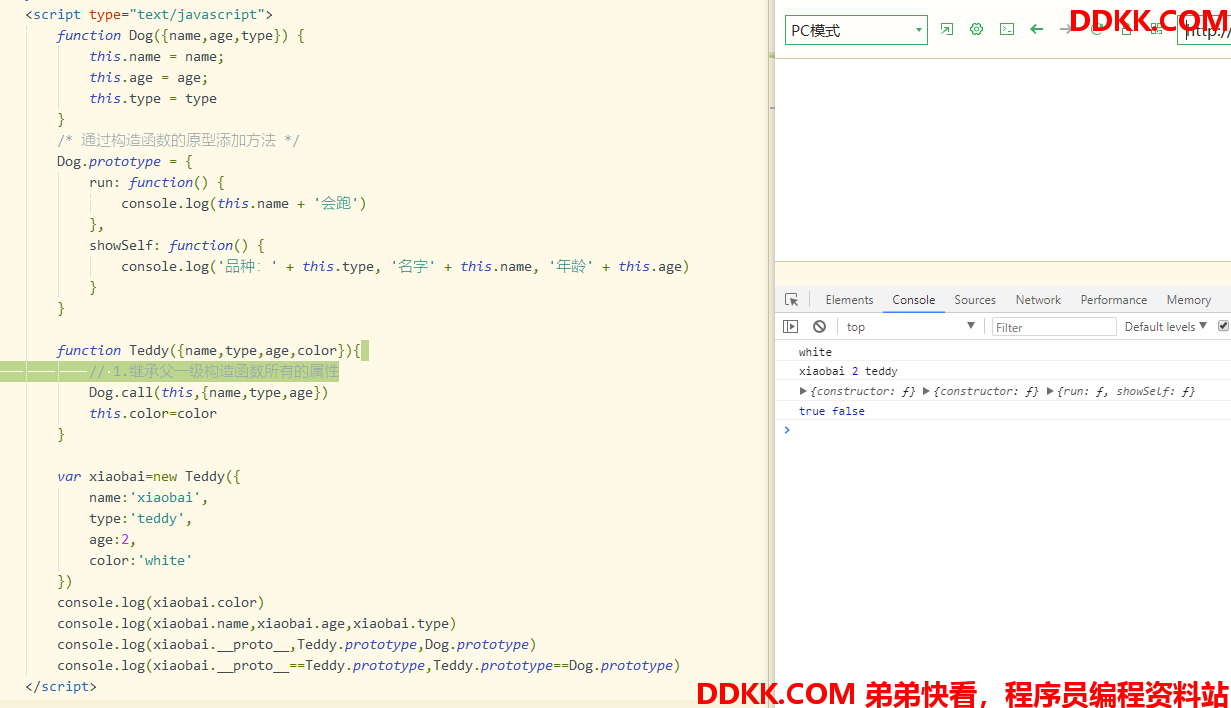Open the Default levels dropdown
This screenshot has width=1231, height=708.
[x=1166, y=327]
